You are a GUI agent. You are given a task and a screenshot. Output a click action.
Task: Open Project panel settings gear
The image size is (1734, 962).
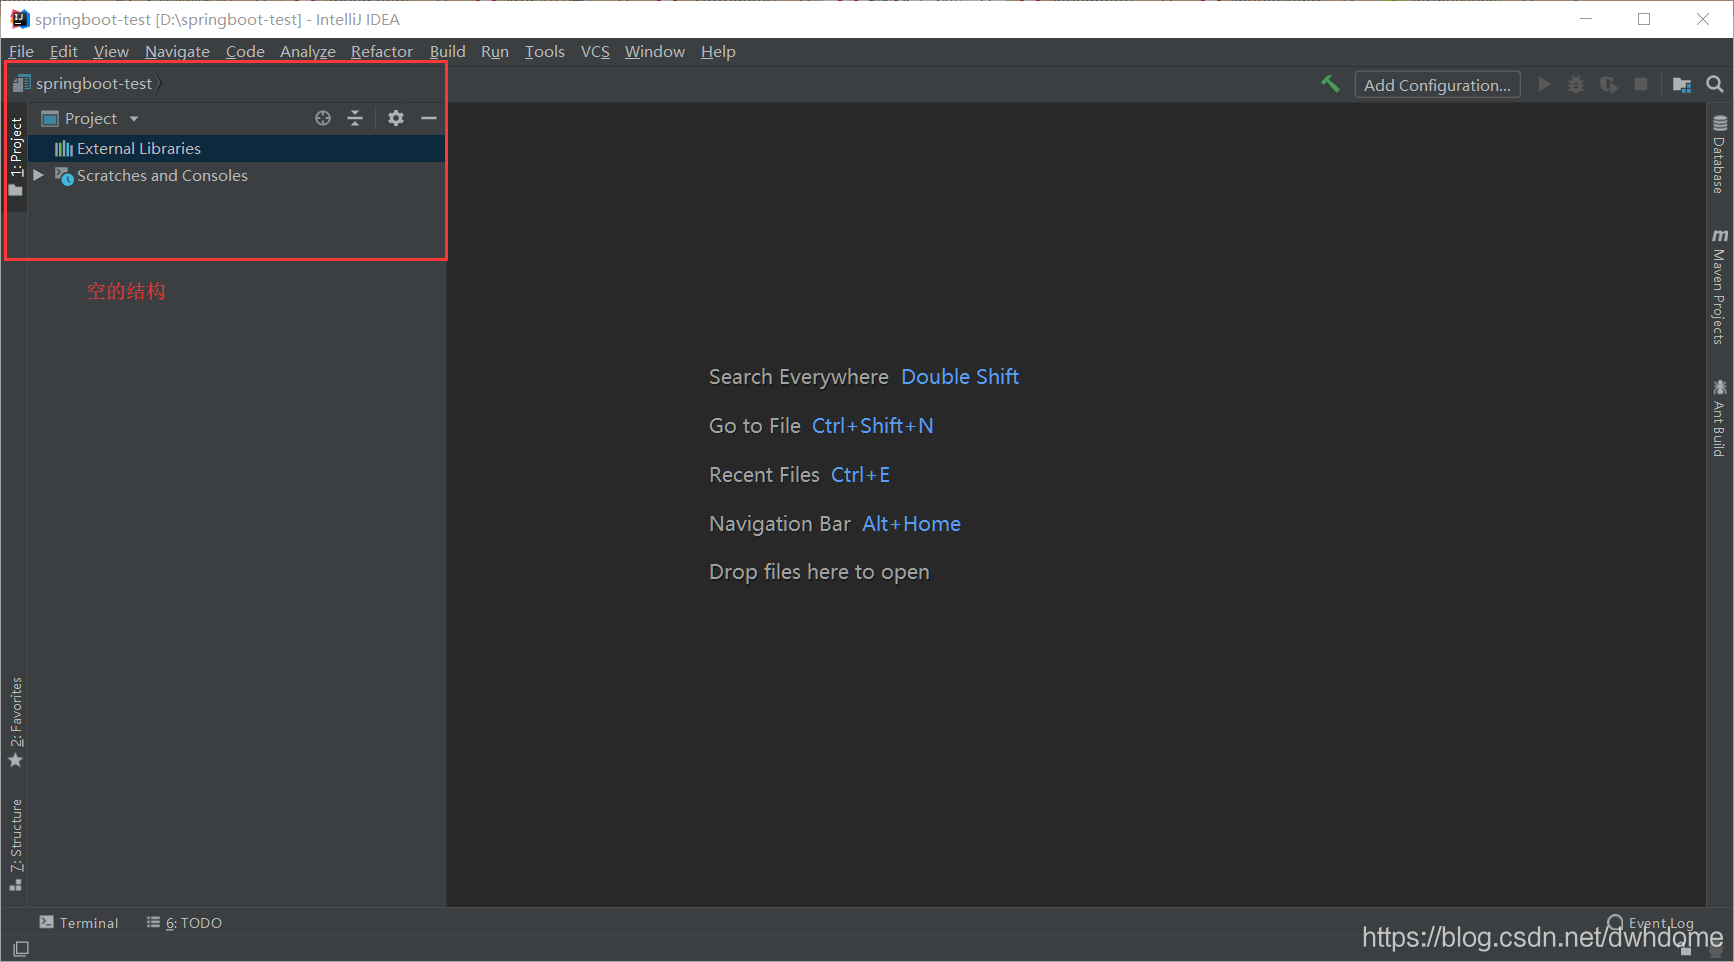[396, 118]
